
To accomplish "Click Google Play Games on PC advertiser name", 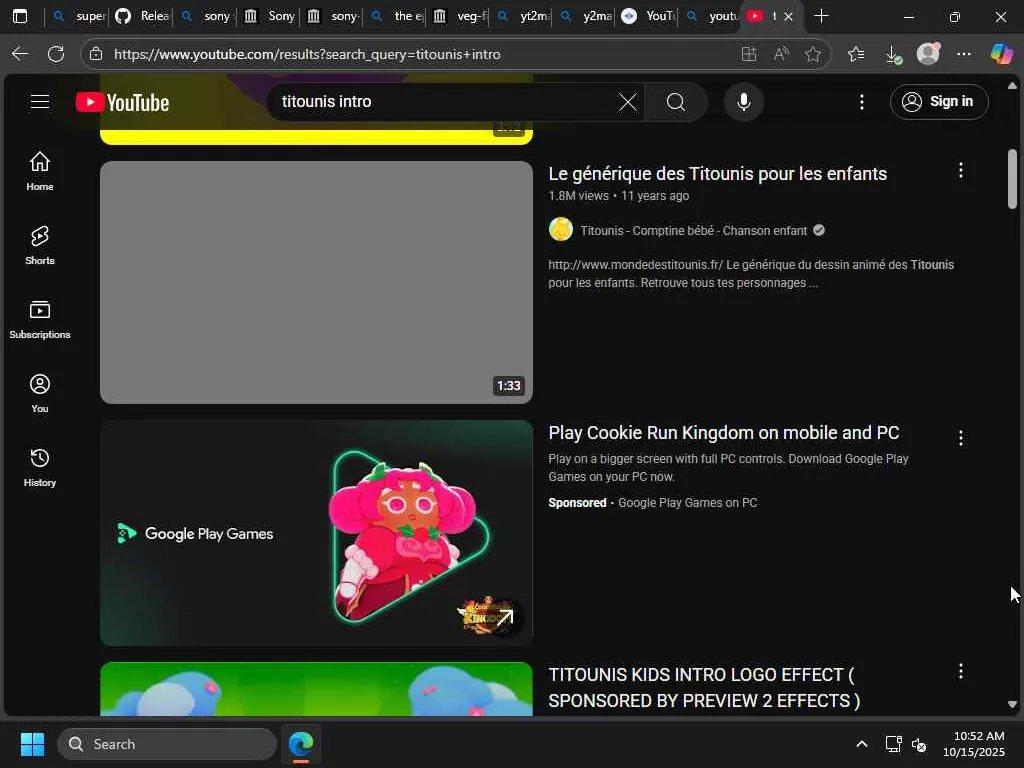I will click(x=688, y=503).
